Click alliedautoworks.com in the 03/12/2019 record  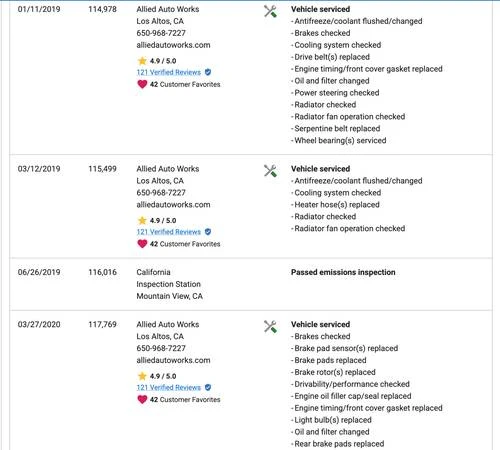[173, 205]
